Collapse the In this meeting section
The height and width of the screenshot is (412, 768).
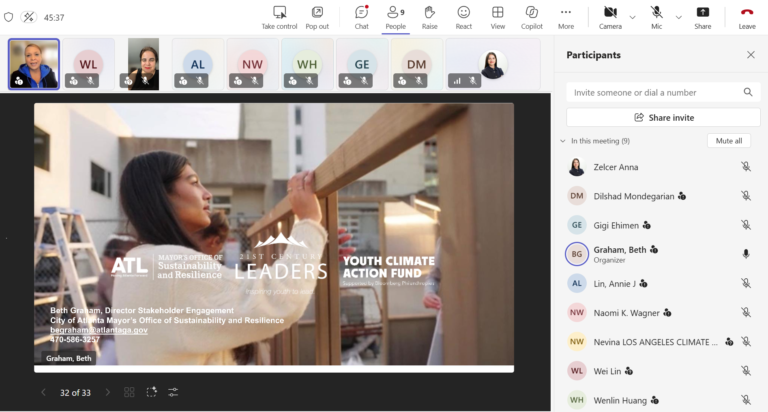tap(562, 141)
